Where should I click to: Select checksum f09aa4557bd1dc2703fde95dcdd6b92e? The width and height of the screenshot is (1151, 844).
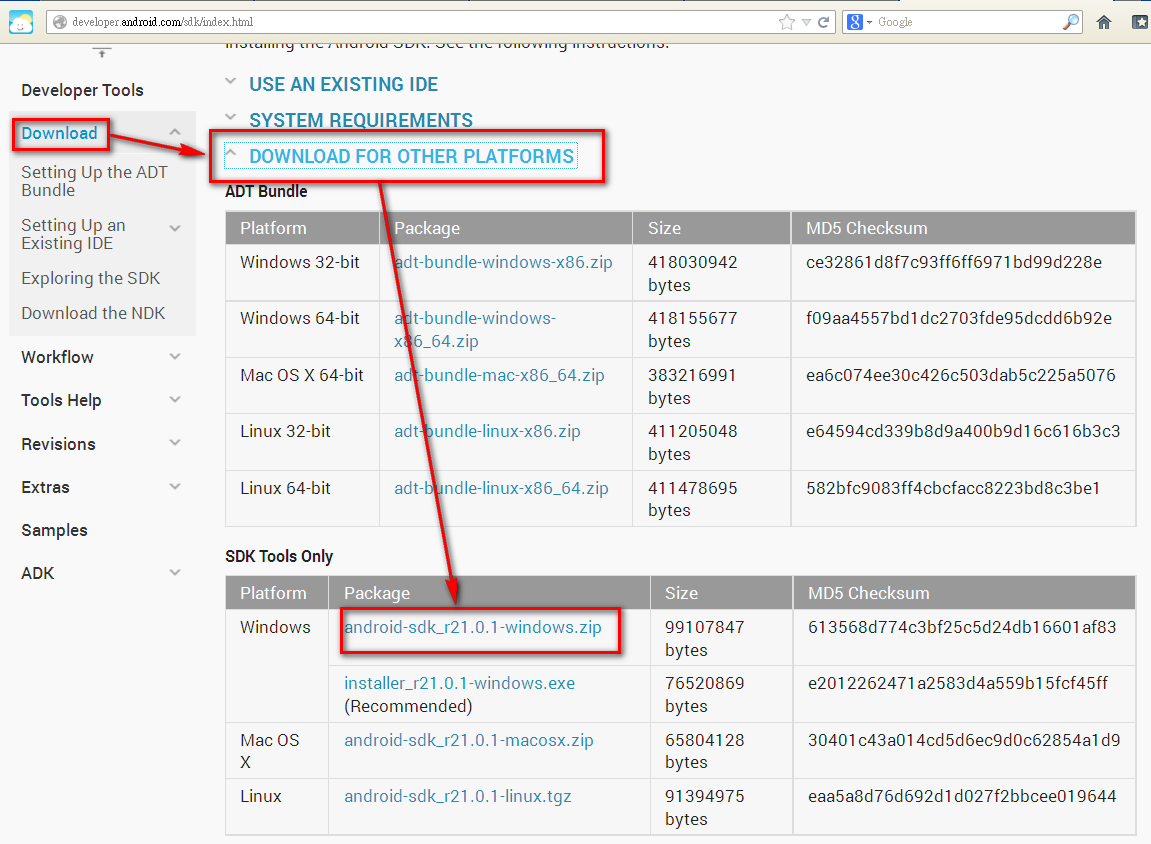[x=959, y=318]
